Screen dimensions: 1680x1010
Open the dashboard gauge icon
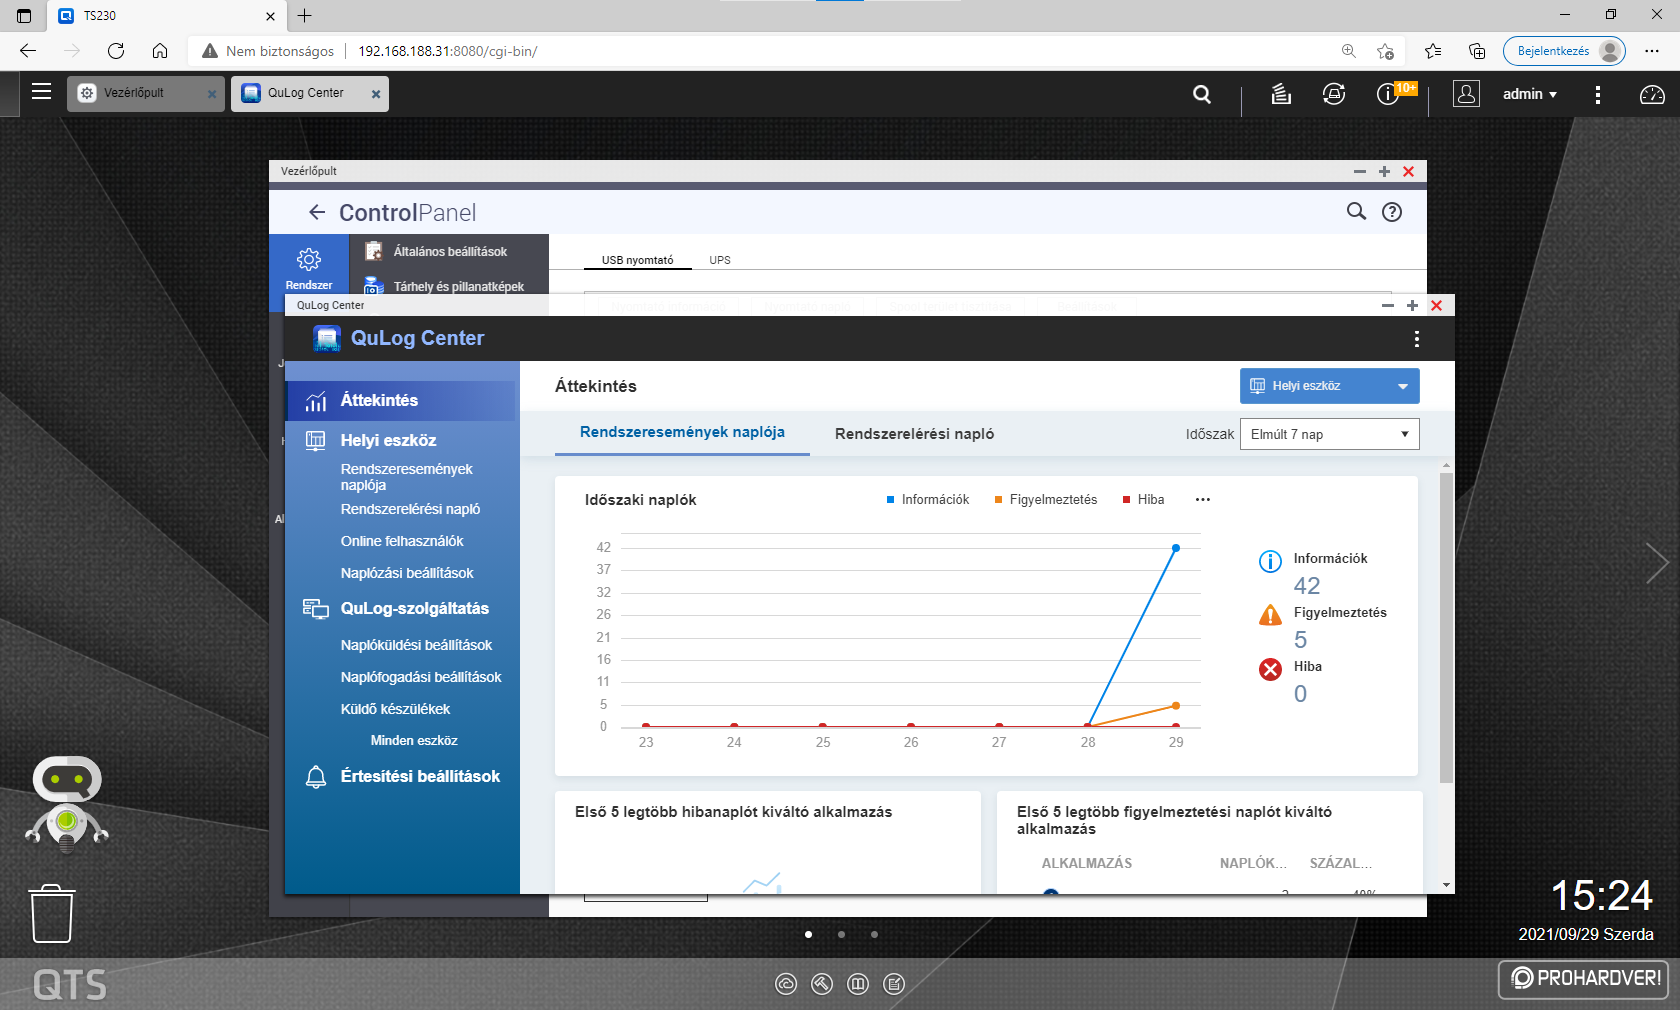[x=1652, y=94]
